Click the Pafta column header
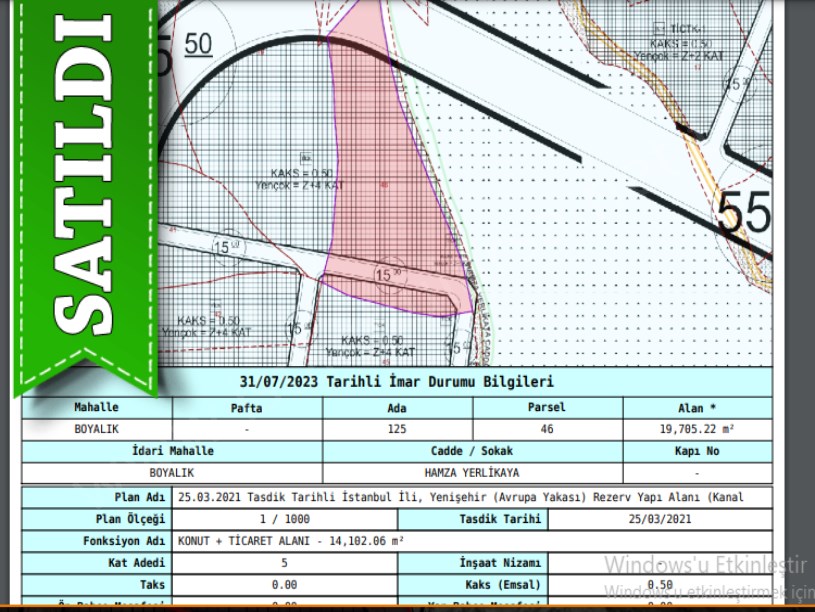The width and height of the screenshot is (815, 612). click(246, 408)
